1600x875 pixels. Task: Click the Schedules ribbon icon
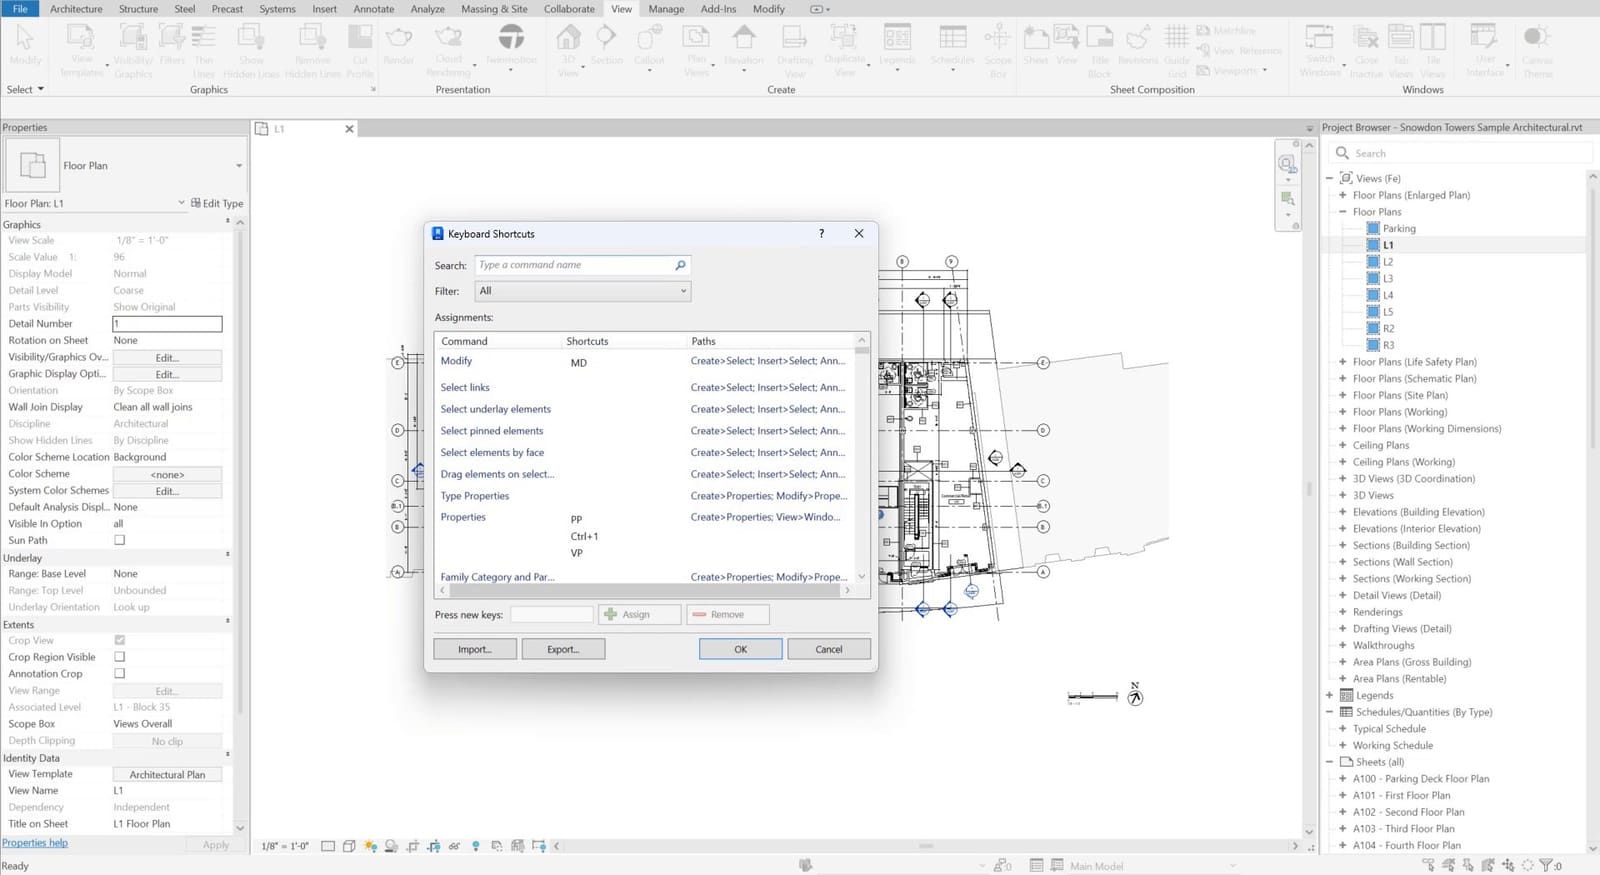pyautogui.click(x=952, y=38)
